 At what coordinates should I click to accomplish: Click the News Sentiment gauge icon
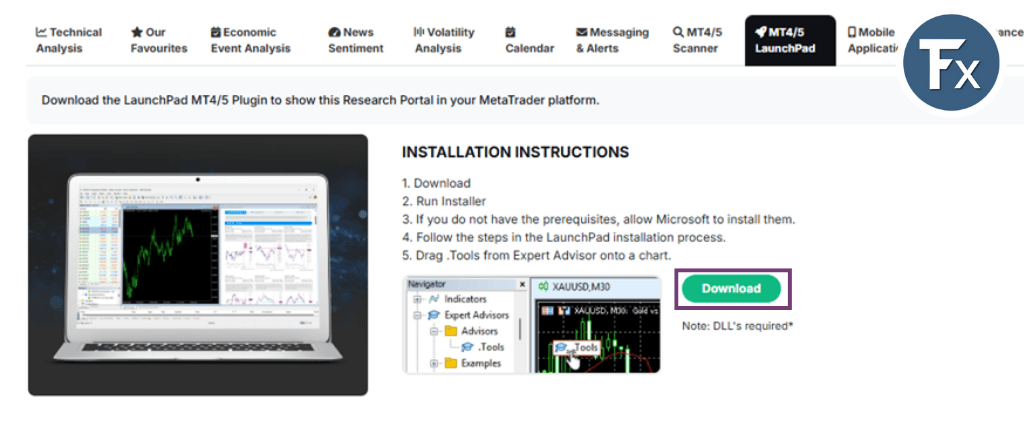coord(334,33)
